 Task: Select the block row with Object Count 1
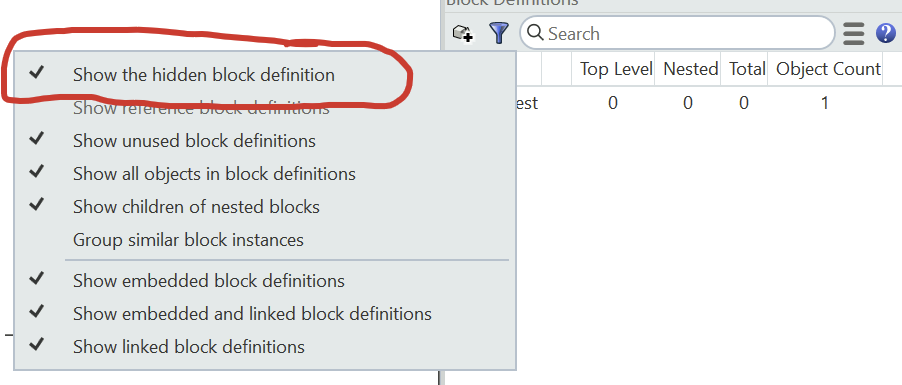coord(673,104)
